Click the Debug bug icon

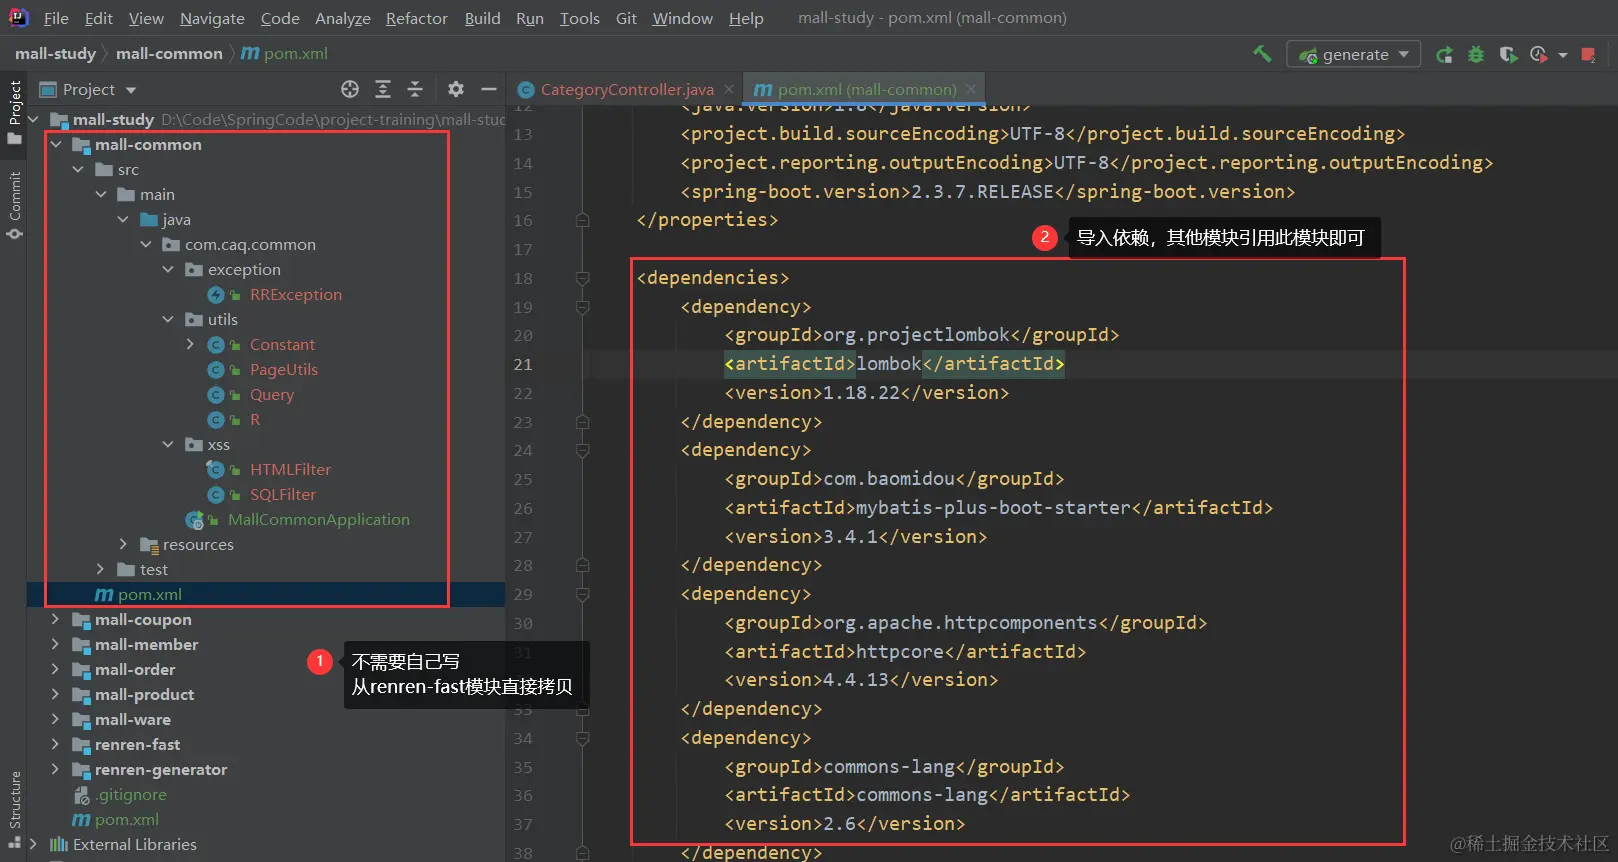pos(1476,55)
